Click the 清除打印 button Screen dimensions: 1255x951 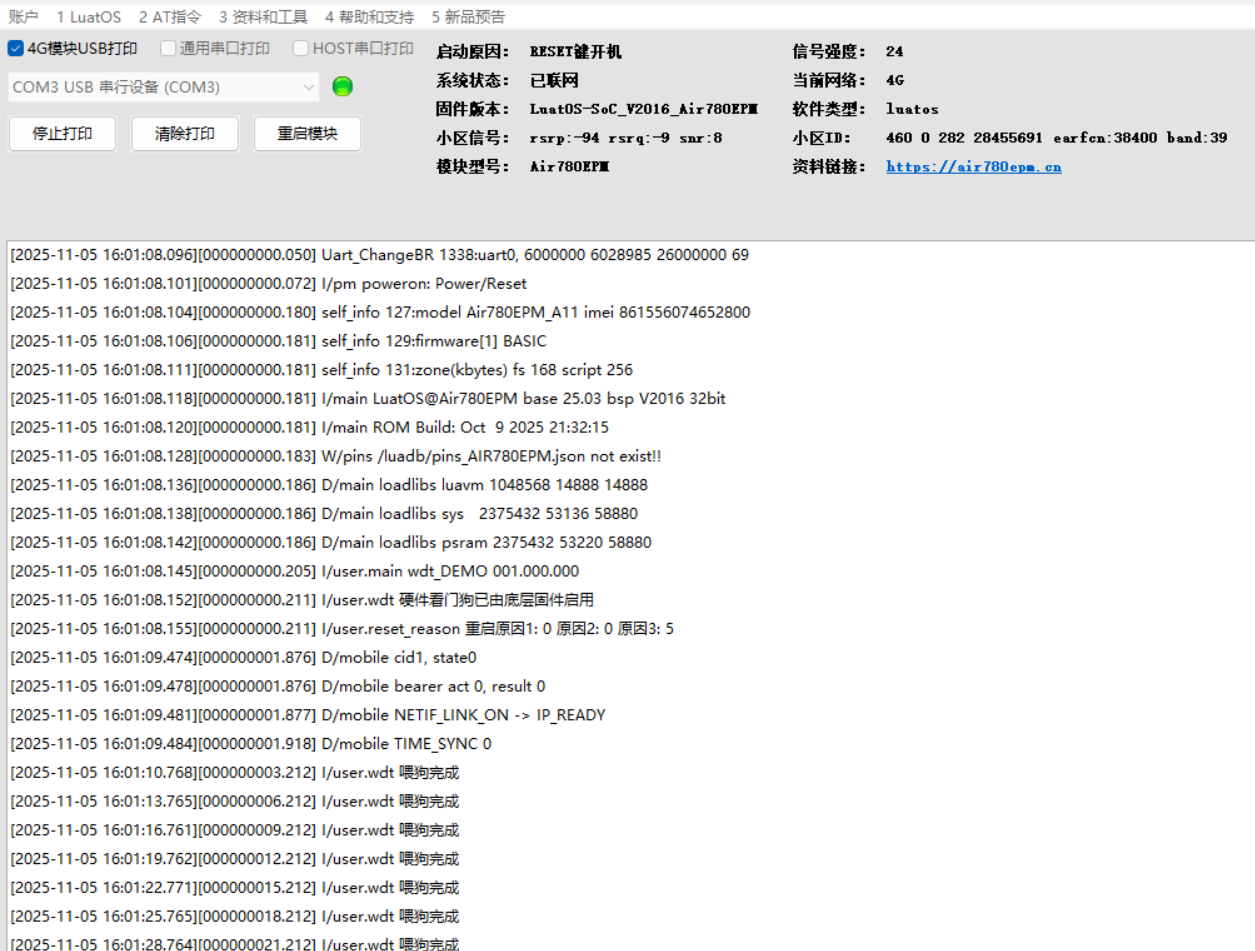coord(185,133)
